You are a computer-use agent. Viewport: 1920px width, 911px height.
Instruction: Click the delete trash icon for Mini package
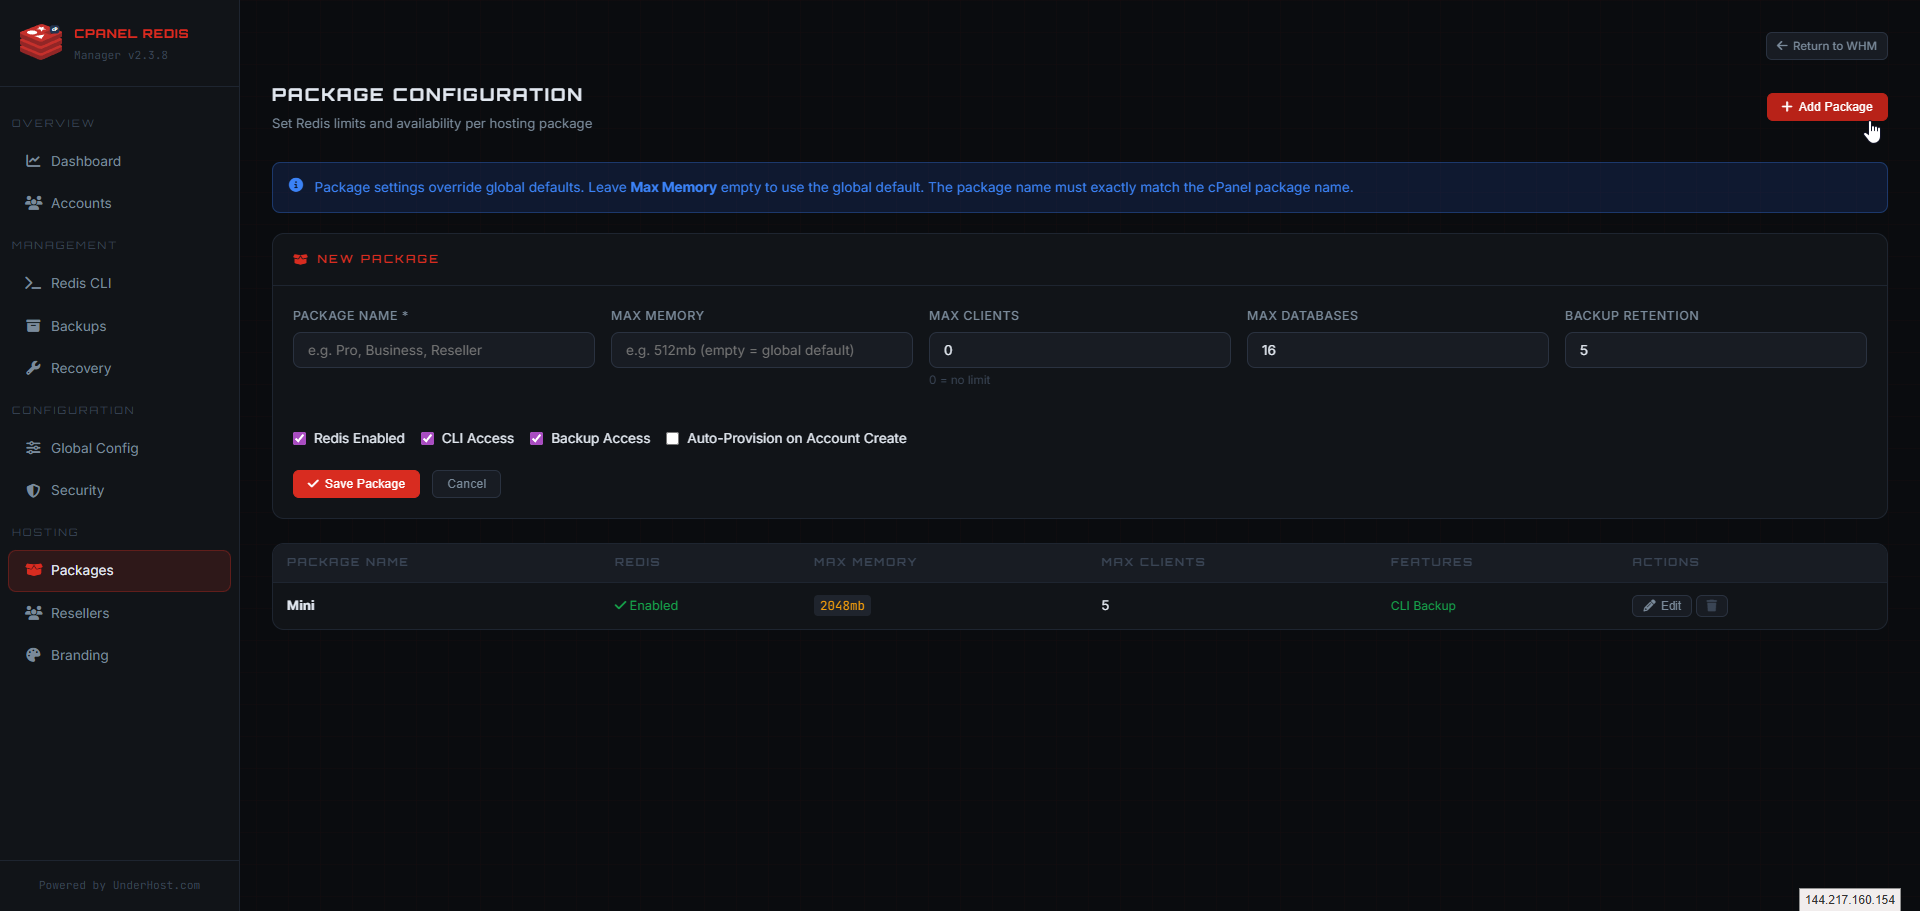[1711, 605]
